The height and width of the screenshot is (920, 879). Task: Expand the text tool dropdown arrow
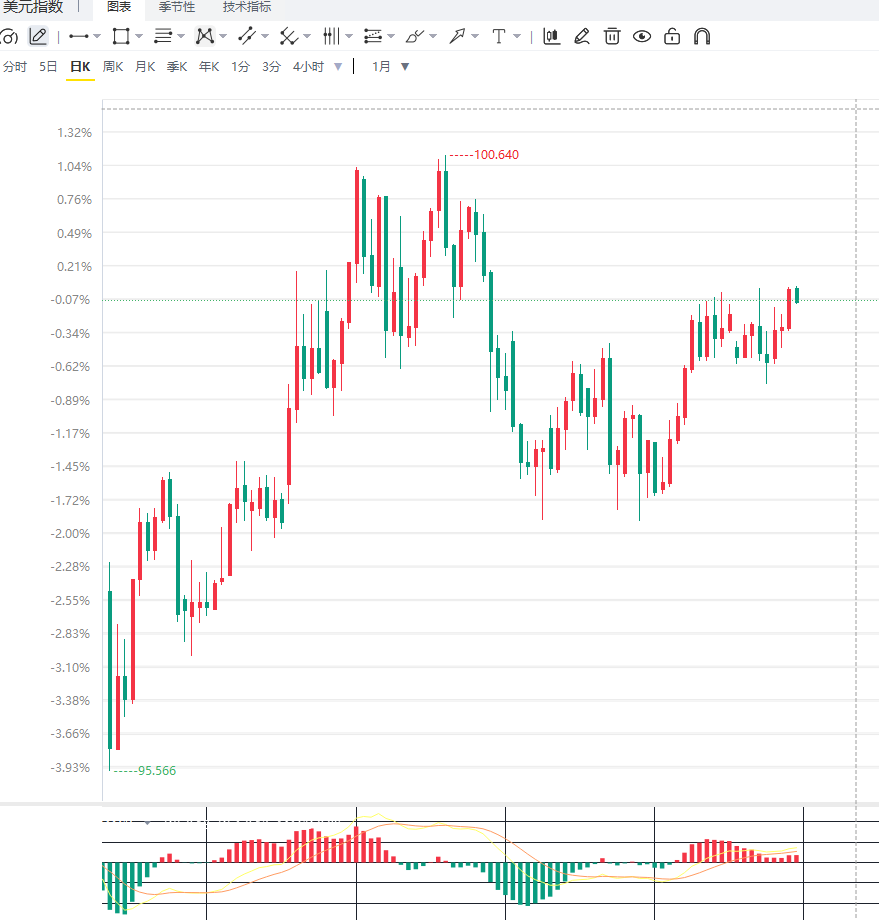tap(517, 36)
